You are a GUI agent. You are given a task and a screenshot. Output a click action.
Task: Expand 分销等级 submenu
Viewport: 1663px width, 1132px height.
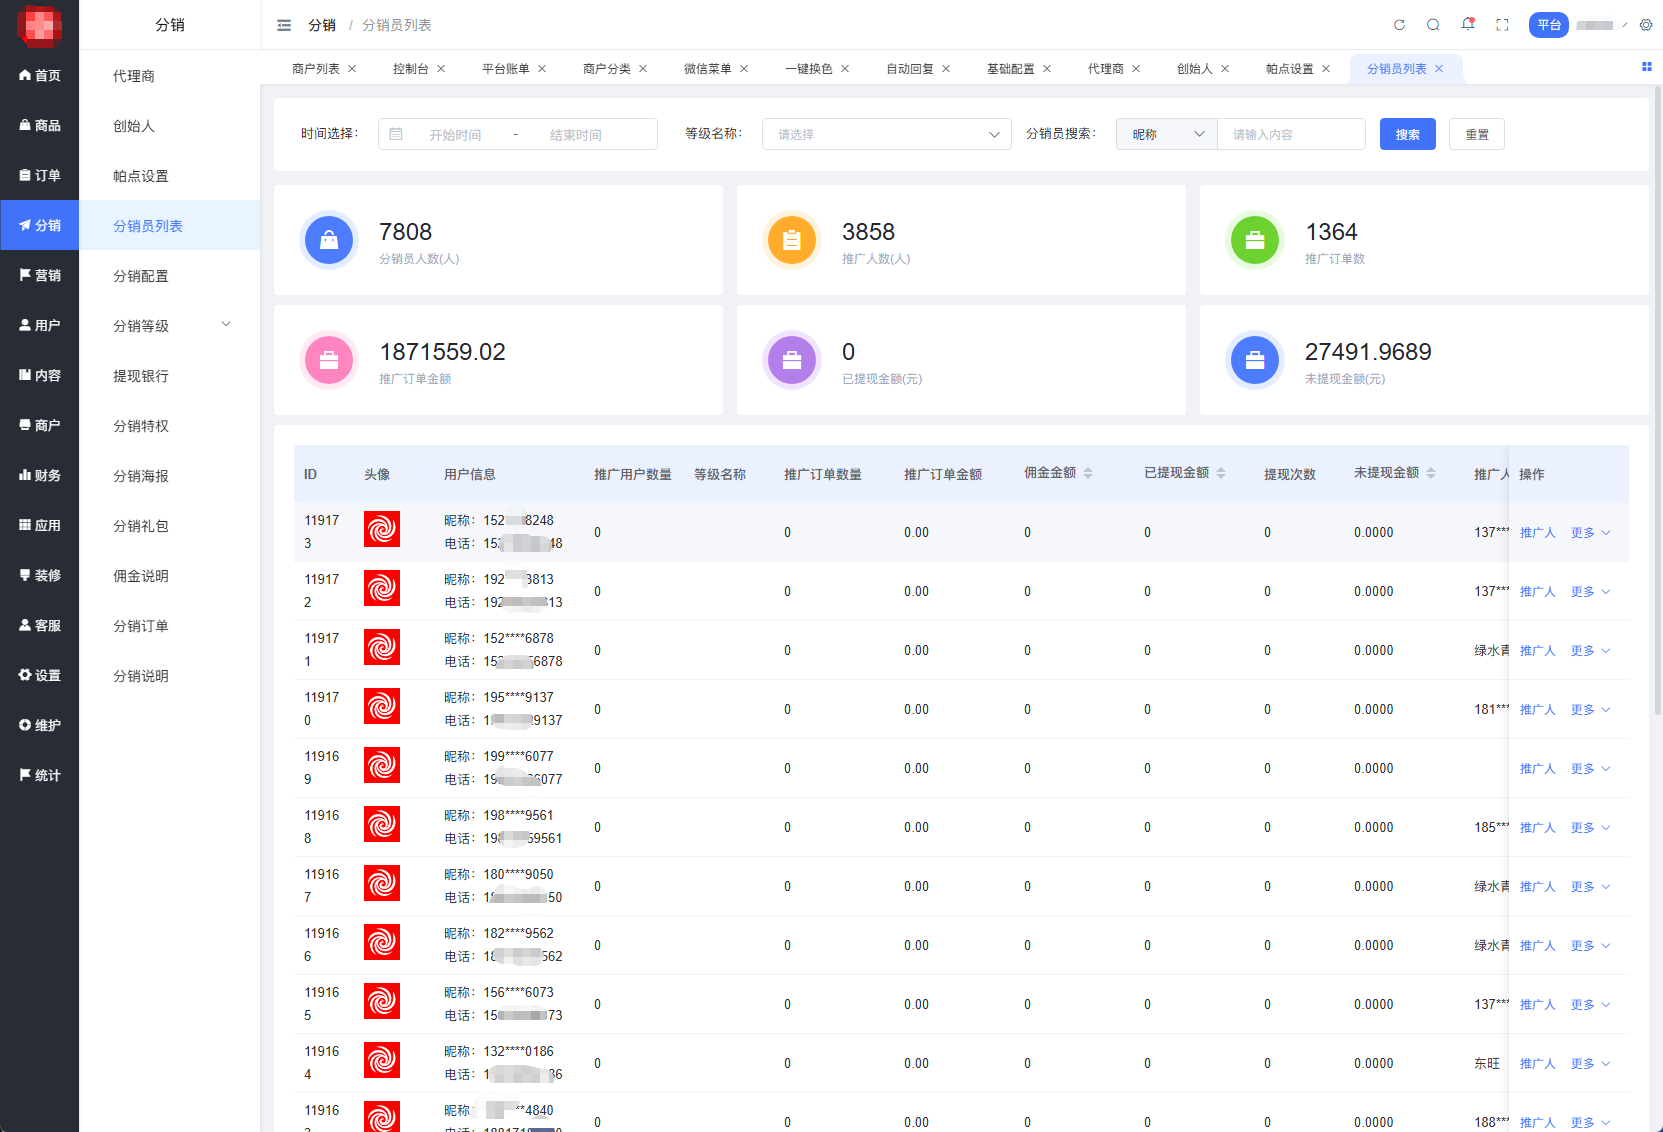click(226, 325)
